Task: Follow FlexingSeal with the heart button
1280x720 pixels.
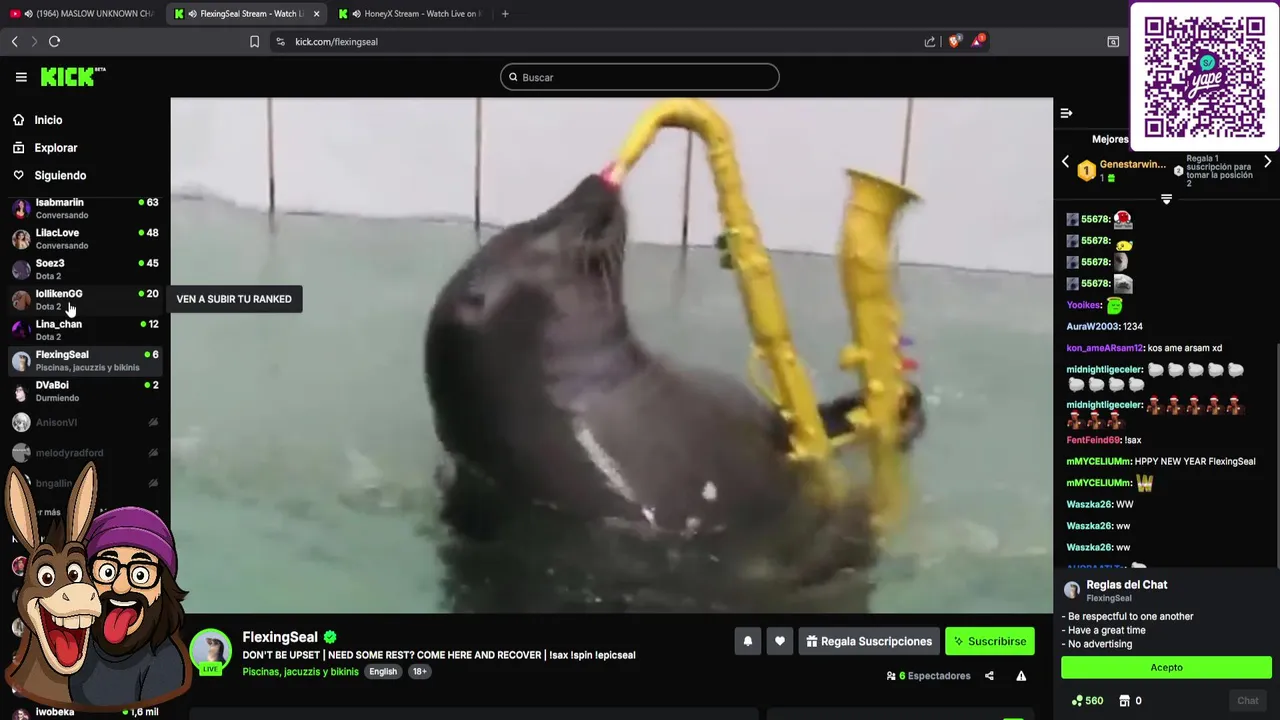Action: tap(780, 642)
